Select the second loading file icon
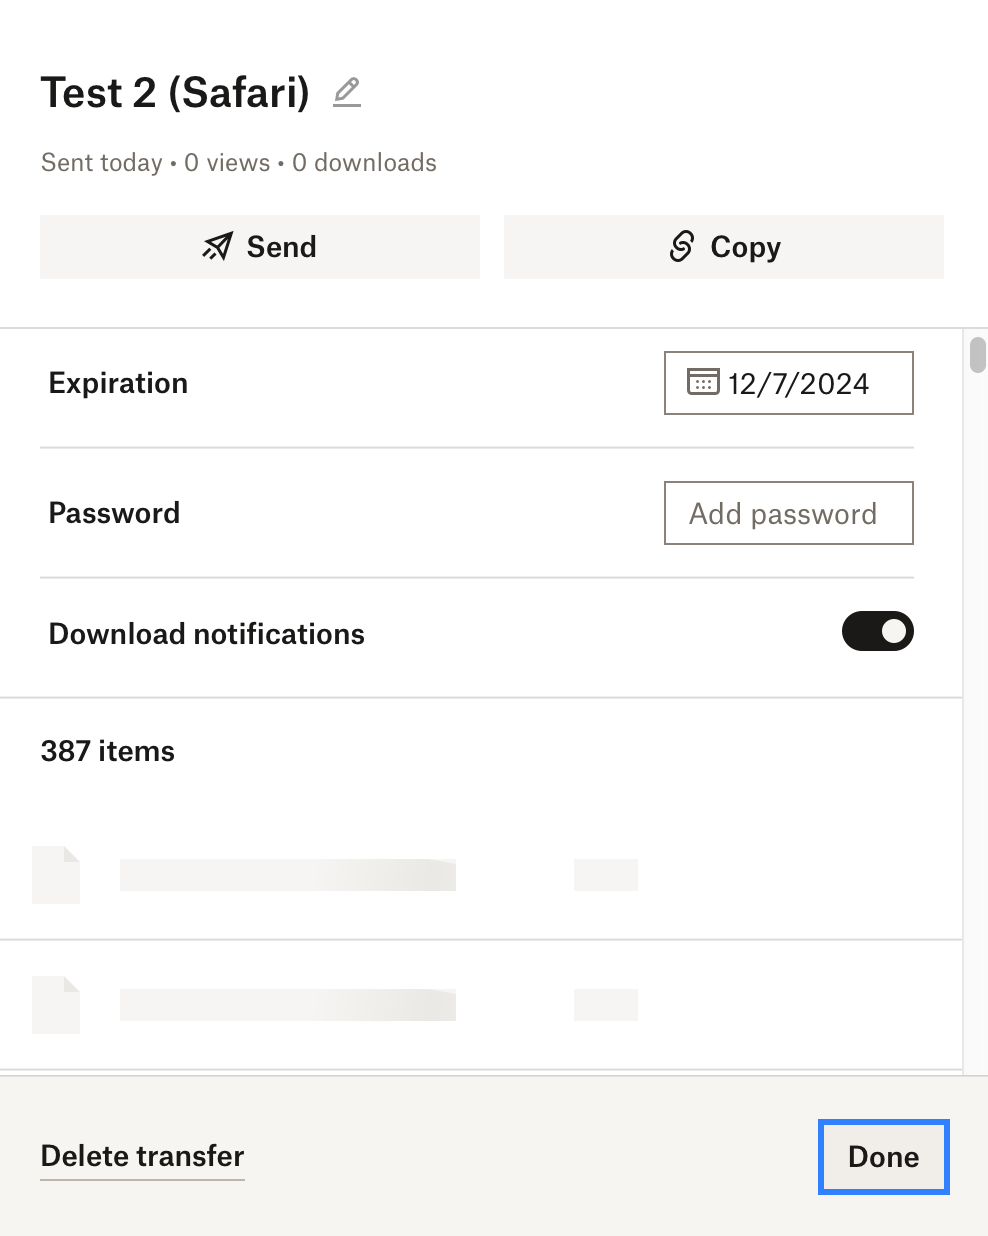The height and width of the screenshot is (1236, 988). (56, 1005)
